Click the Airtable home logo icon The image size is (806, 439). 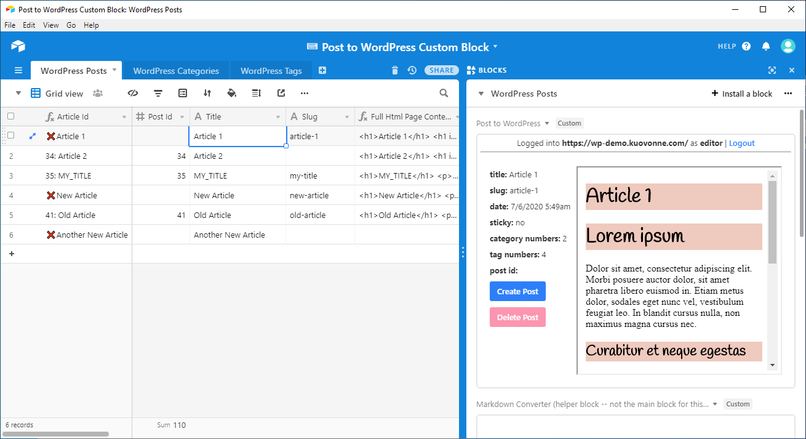coord(18,46)
